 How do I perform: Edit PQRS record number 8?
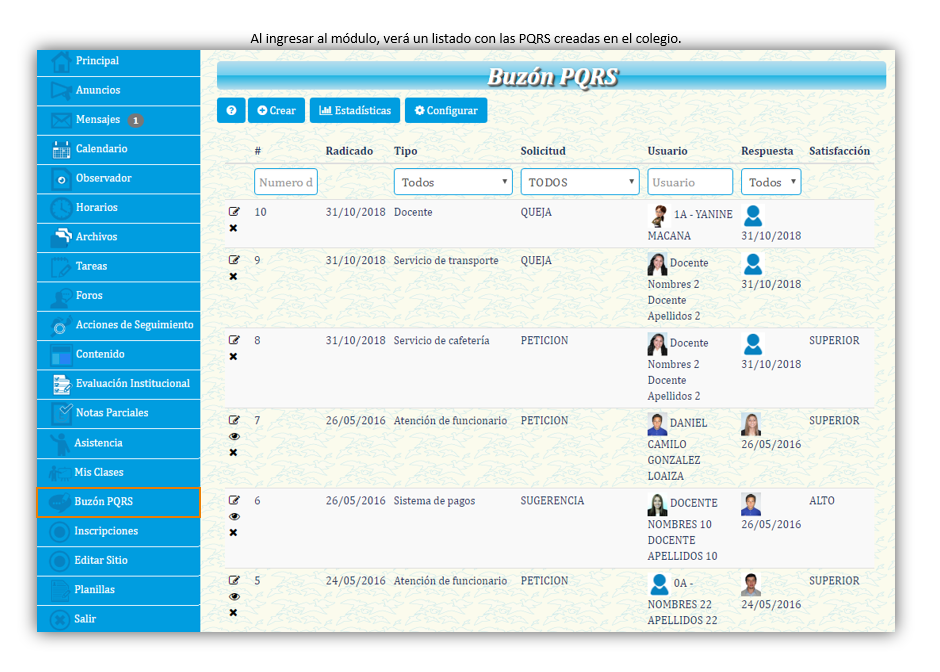point(234,340)
